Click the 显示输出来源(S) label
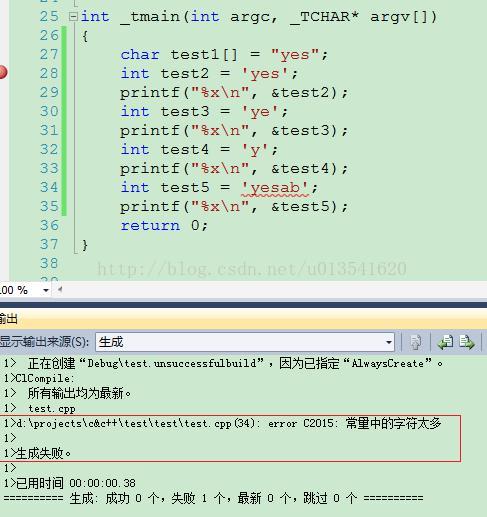487x517 pixels. click(x=44, y=342)
